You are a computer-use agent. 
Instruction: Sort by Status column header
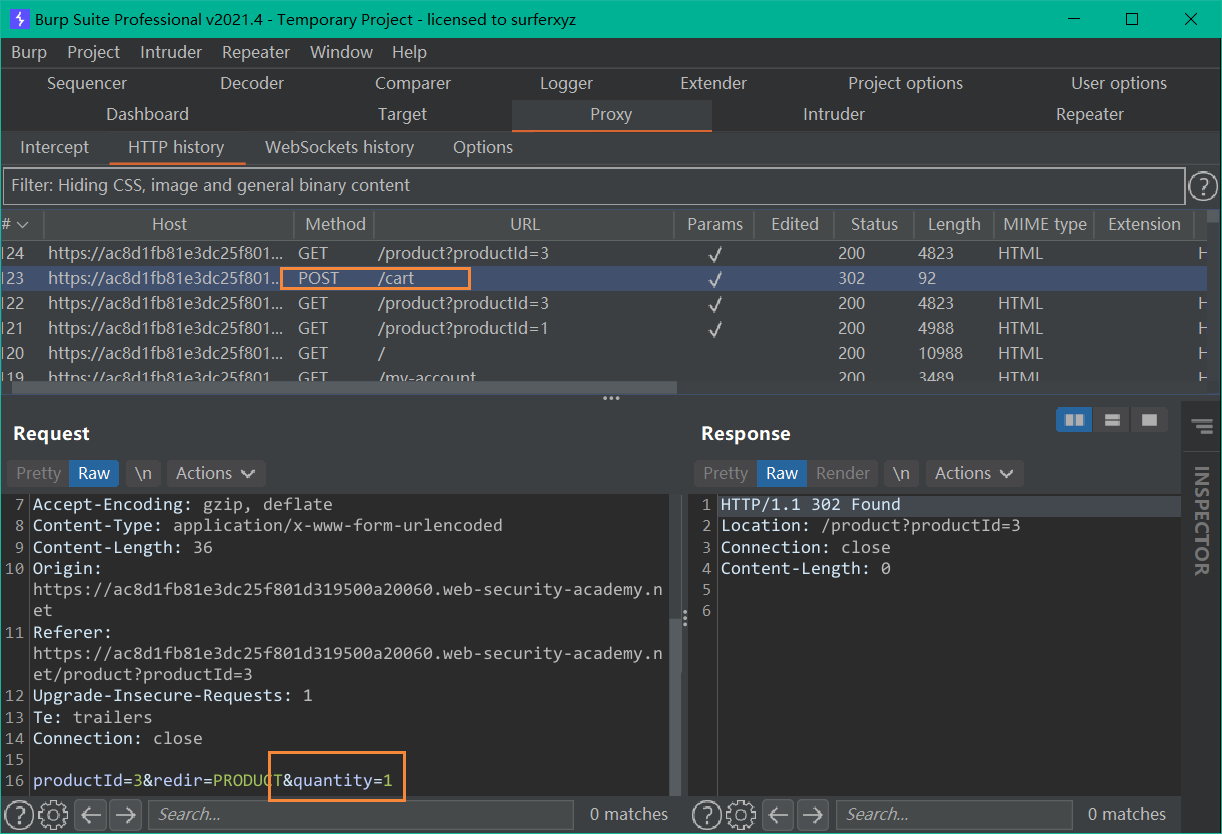pos(874,225)
